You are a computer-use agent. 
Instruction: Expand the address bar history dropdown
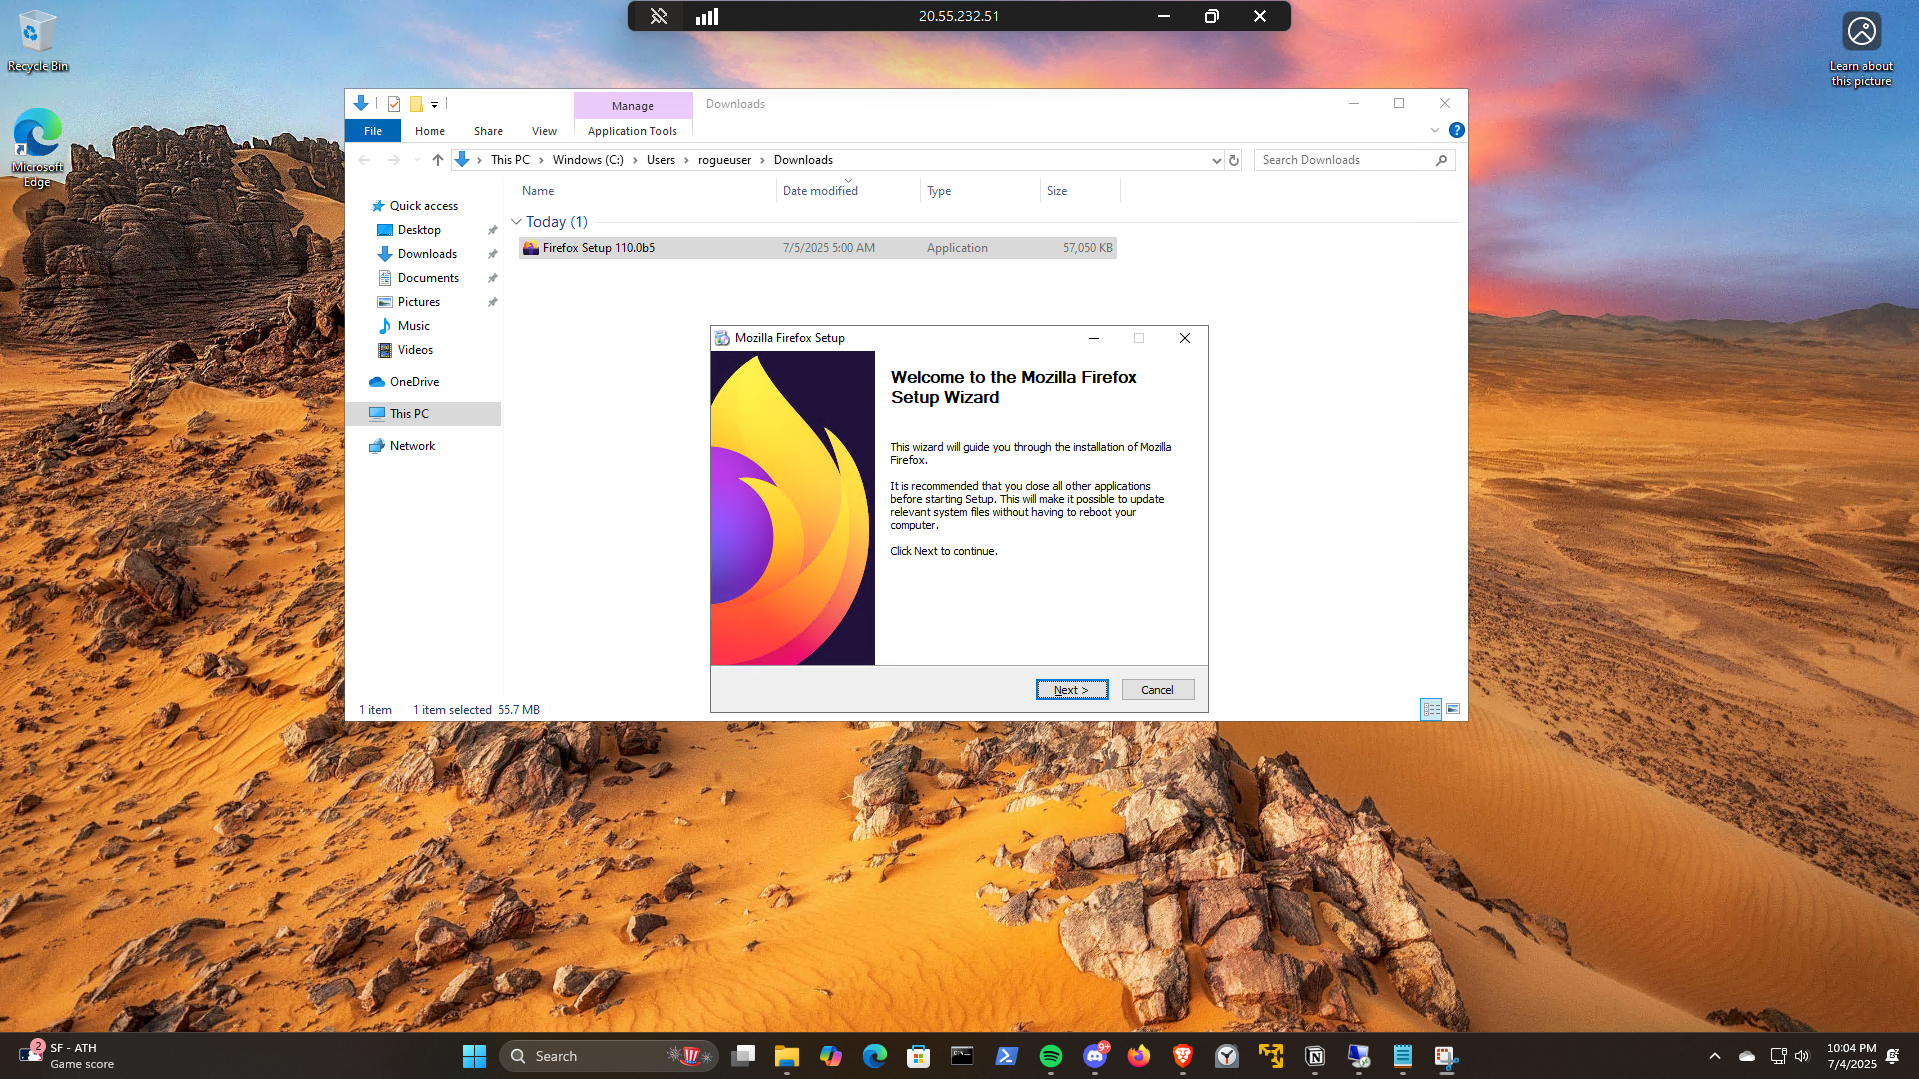pos(1216,160)
